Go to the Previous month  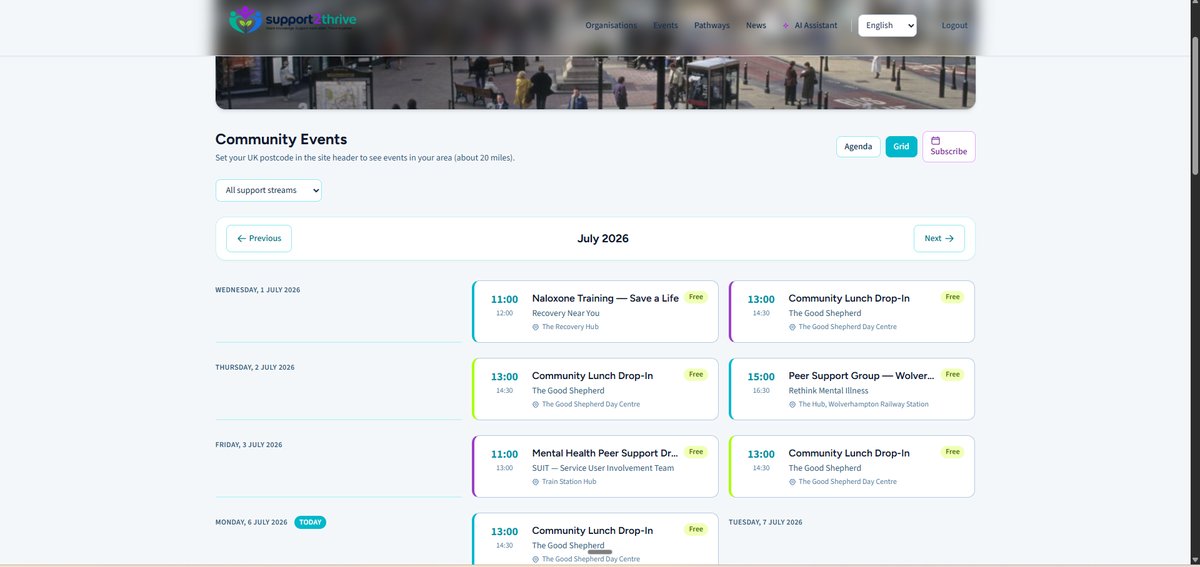[x=259, y=239]
